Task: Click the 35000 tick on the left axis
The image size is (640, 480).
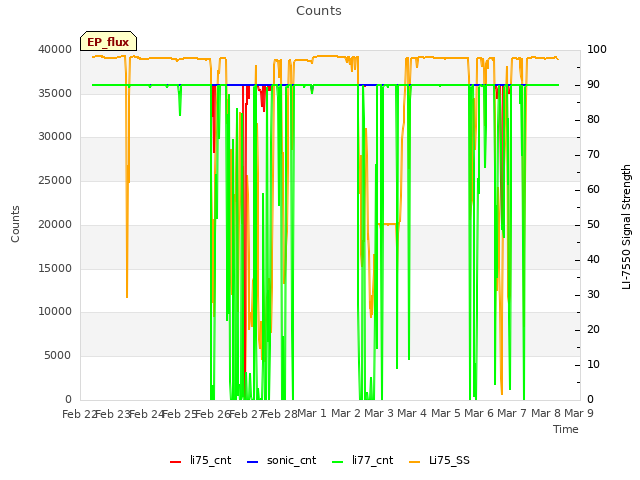Action: tap(55, 93)
